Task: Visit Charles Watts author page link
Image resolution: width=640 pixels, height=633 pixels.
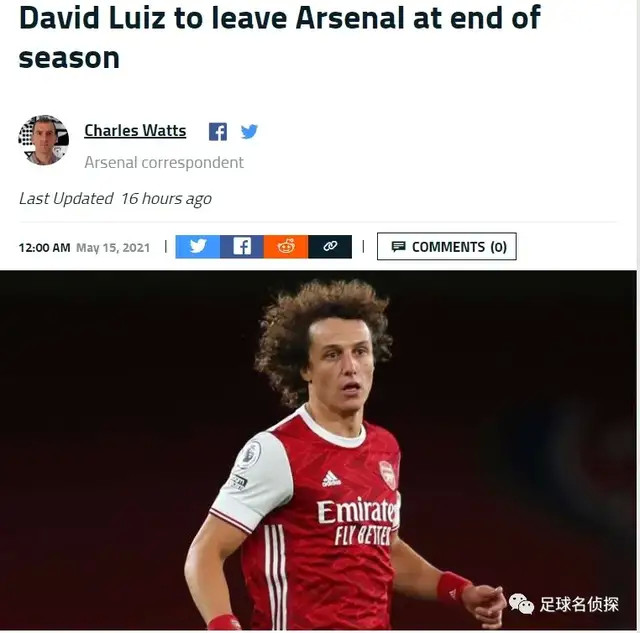Action: 135,131
